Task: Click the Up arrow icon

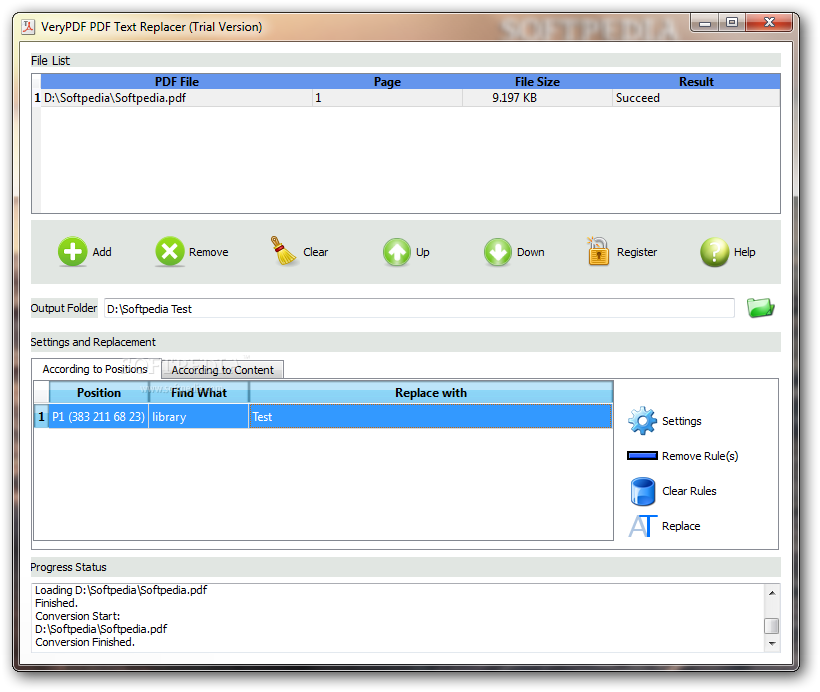Action: pyautogui.click(x=397, y=252)
